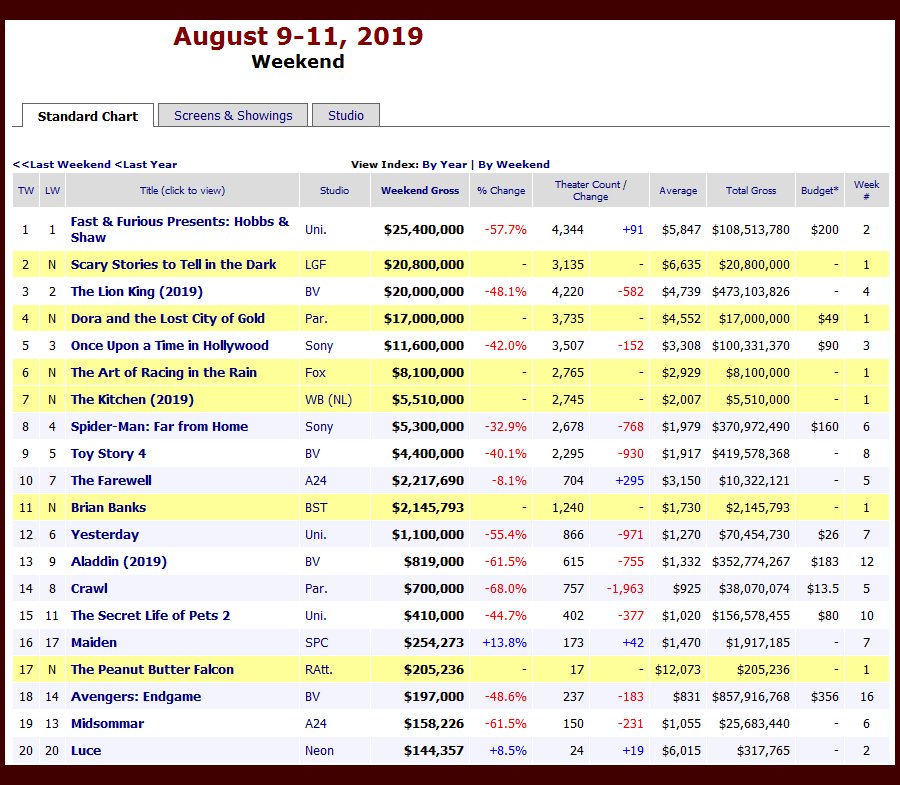Click The Lion King (2019) title
Screen dimensions: 900x785
pos(136,292)
